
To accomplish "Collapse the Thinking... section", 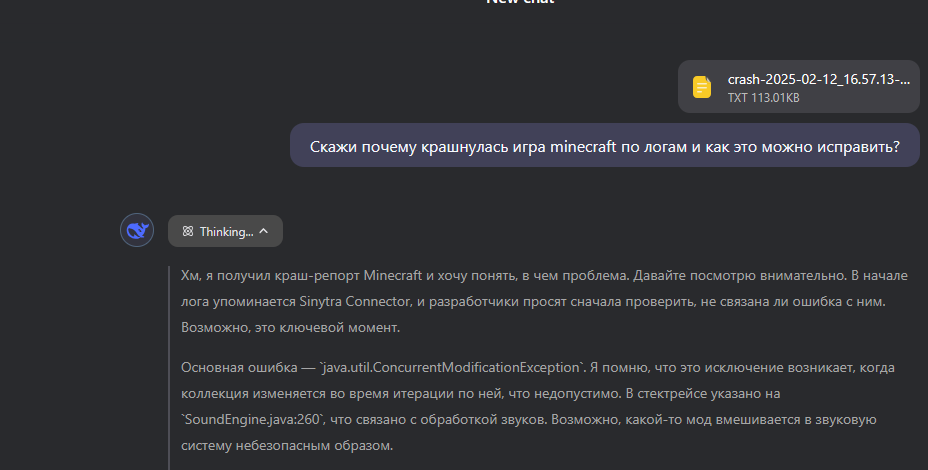I will 225,231.
